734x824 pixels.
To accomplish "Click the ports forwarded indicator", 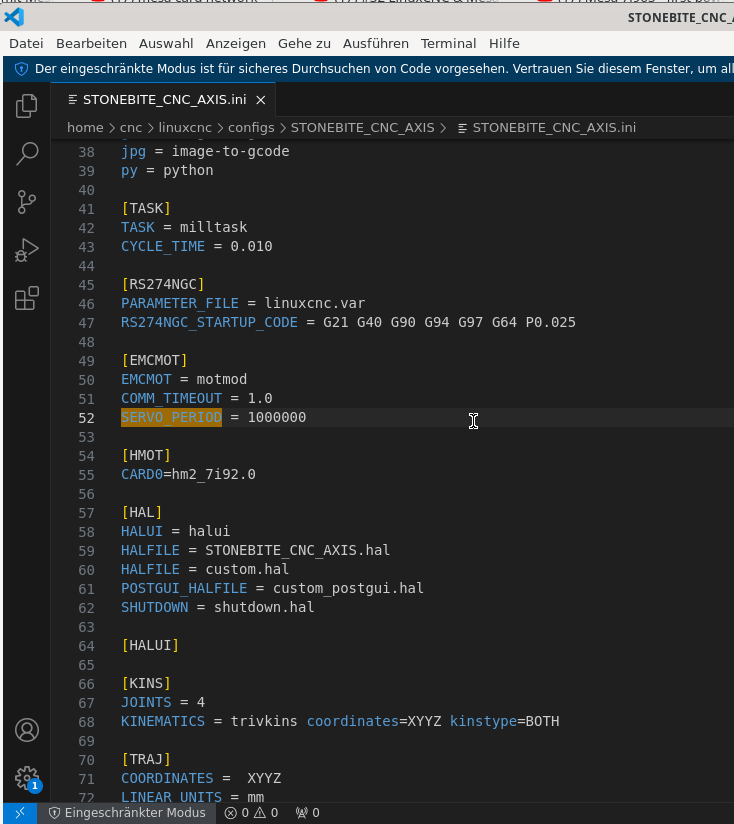I will [307, 813].
